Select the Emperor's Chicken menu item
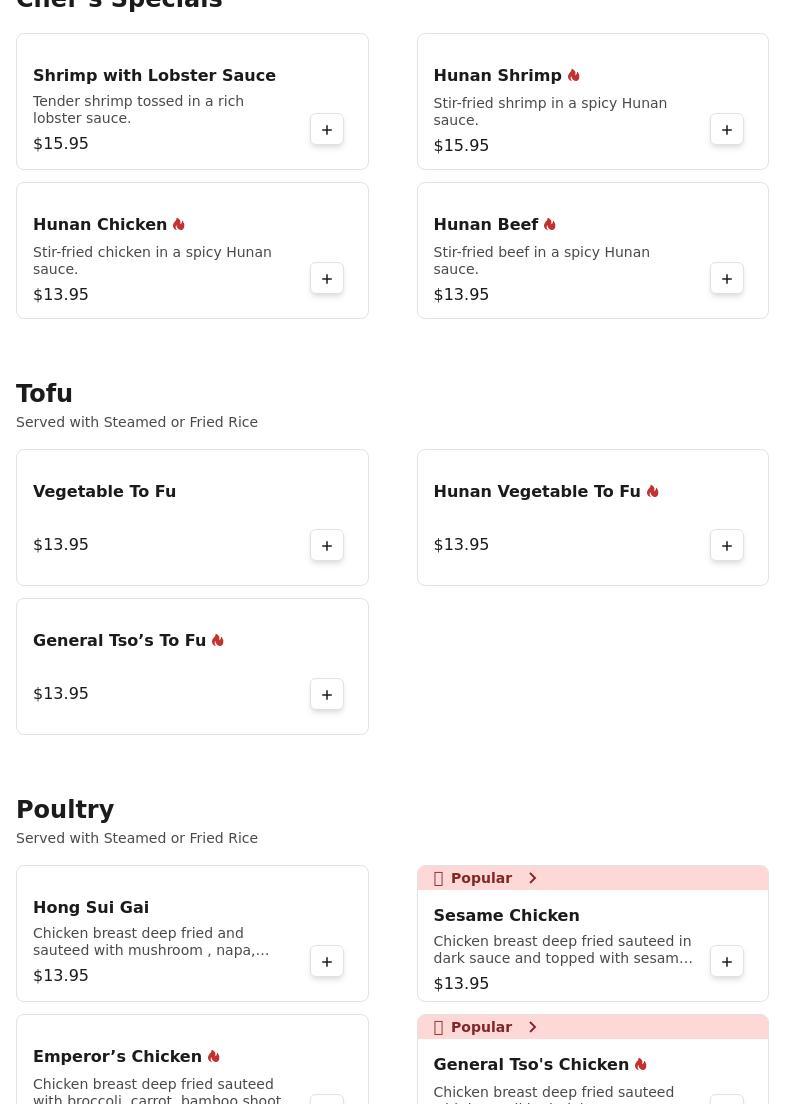The width and height of the screenshot is (785, 1104). click(x=117, y=1057)
